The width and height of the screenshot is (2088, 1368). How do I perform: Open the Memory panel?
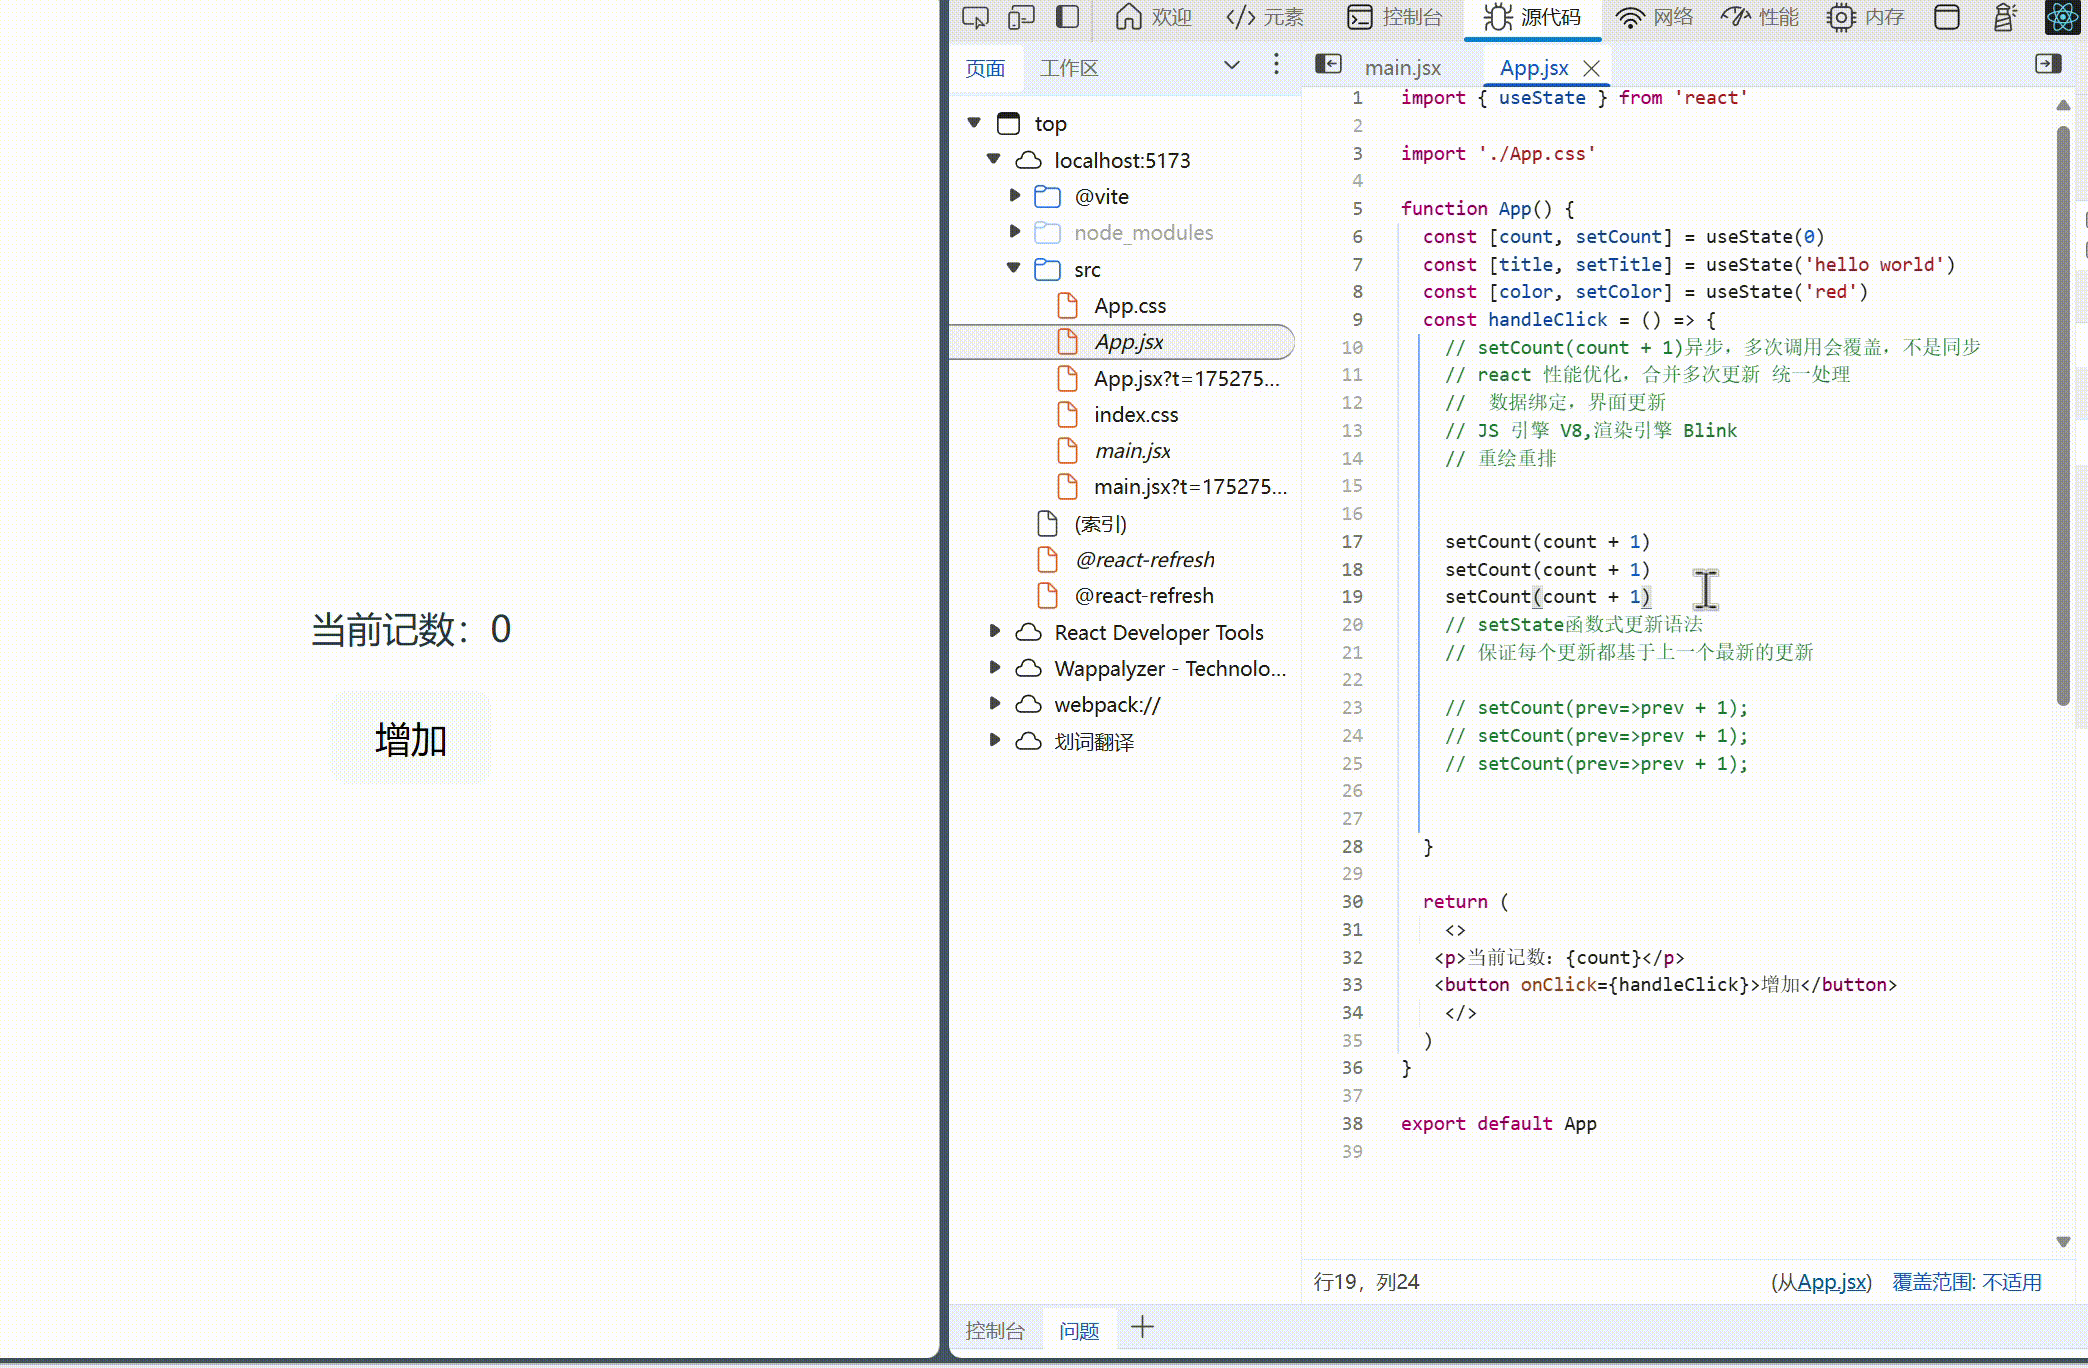click(1866, 17)
